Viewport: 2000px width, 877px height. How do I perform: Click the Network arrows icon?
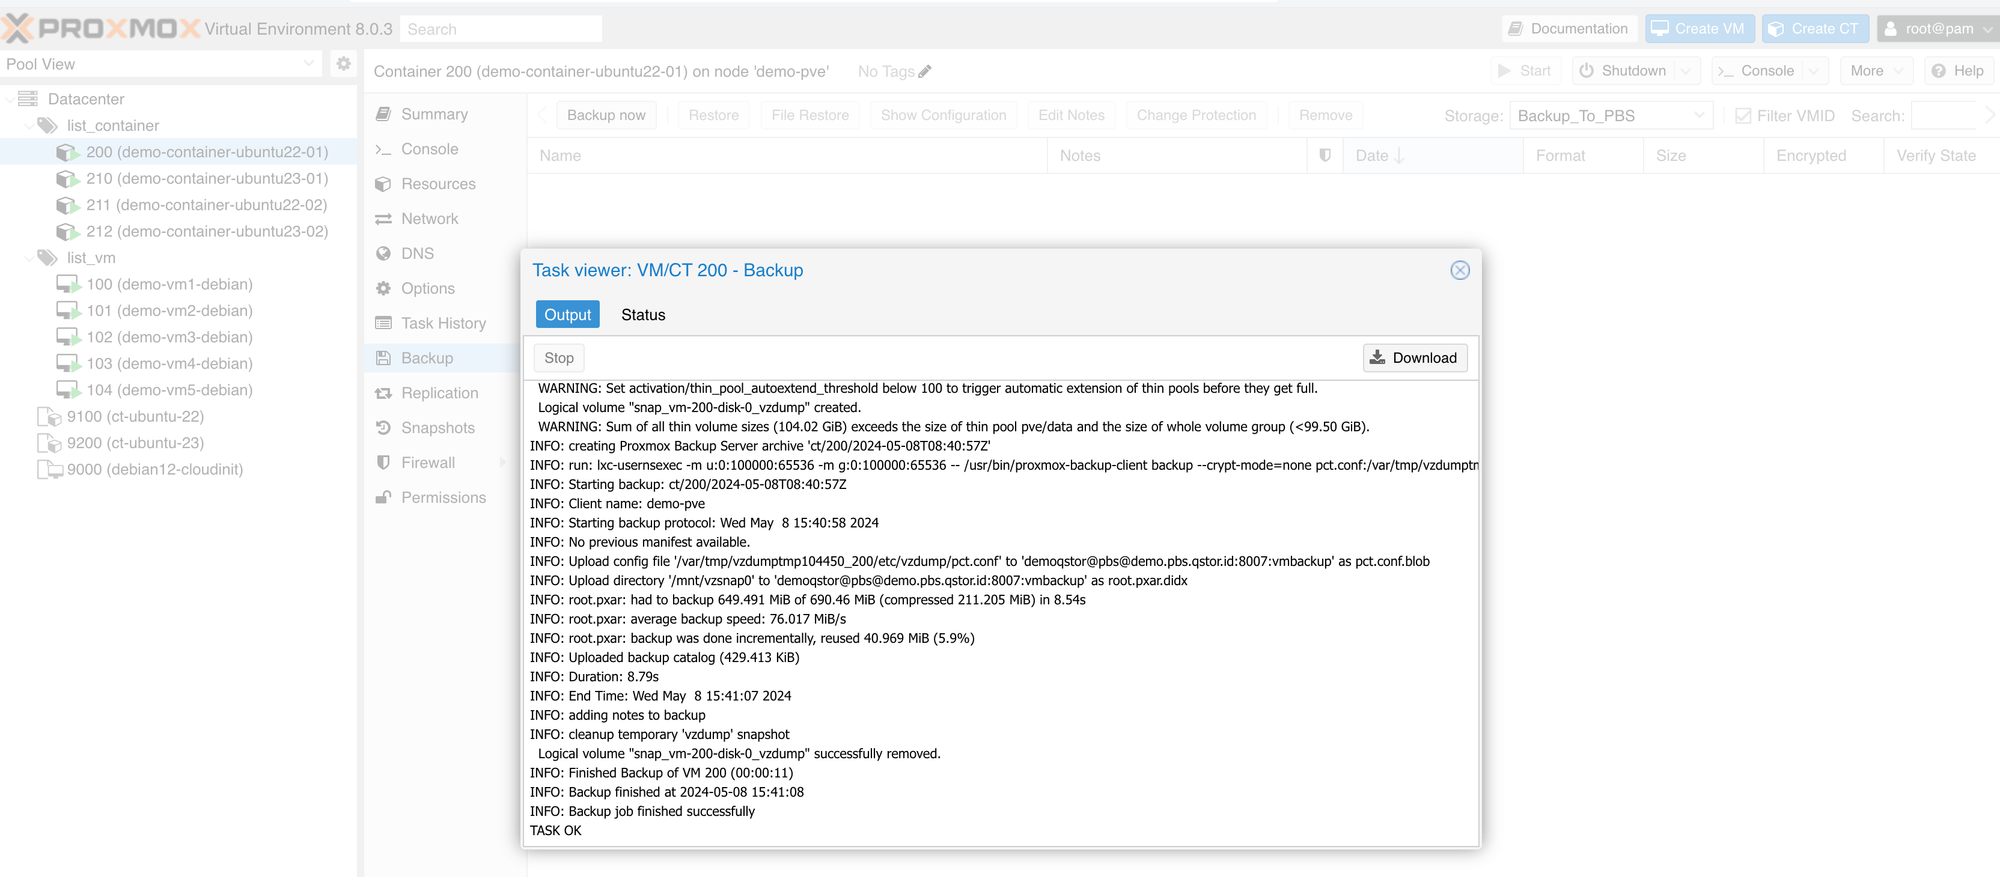383,219
